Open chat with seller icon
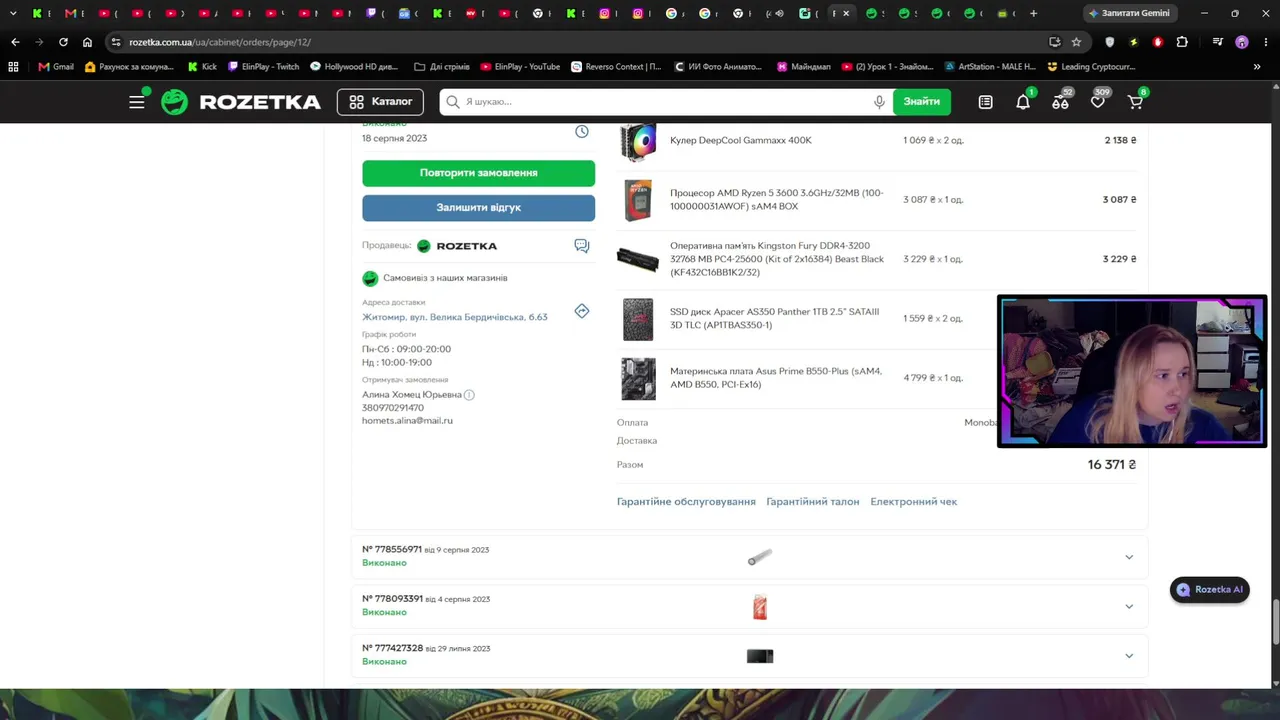 click(x=582, y=246)
